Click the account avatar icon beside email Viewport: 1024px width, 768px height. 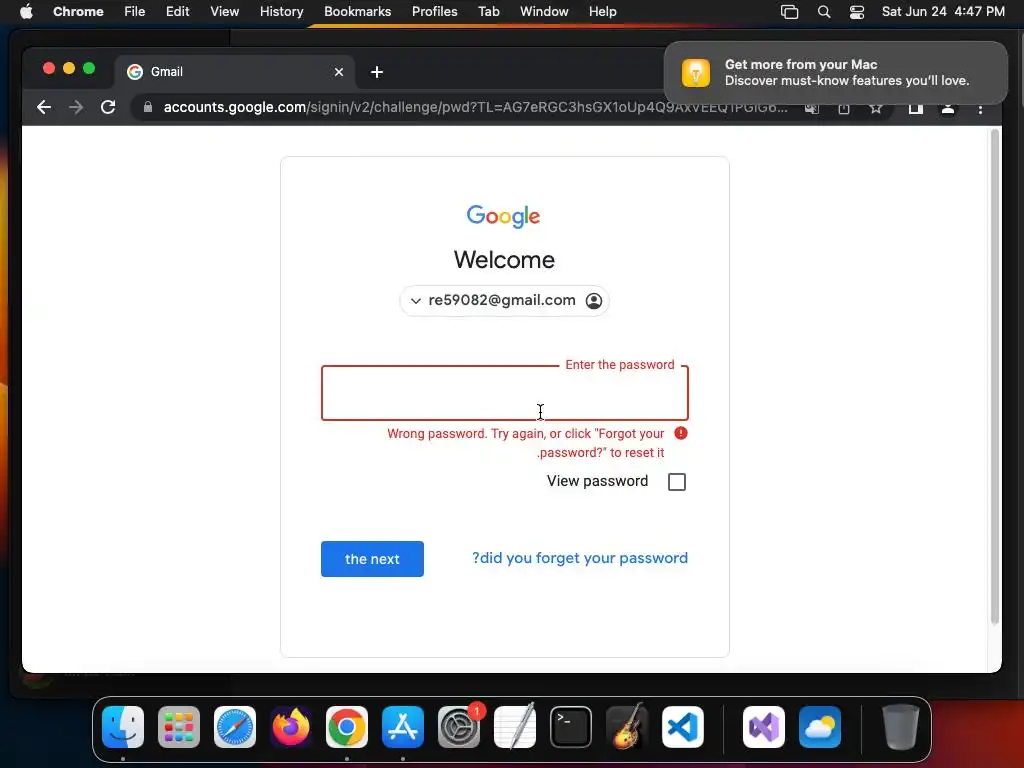click(594, 300)
